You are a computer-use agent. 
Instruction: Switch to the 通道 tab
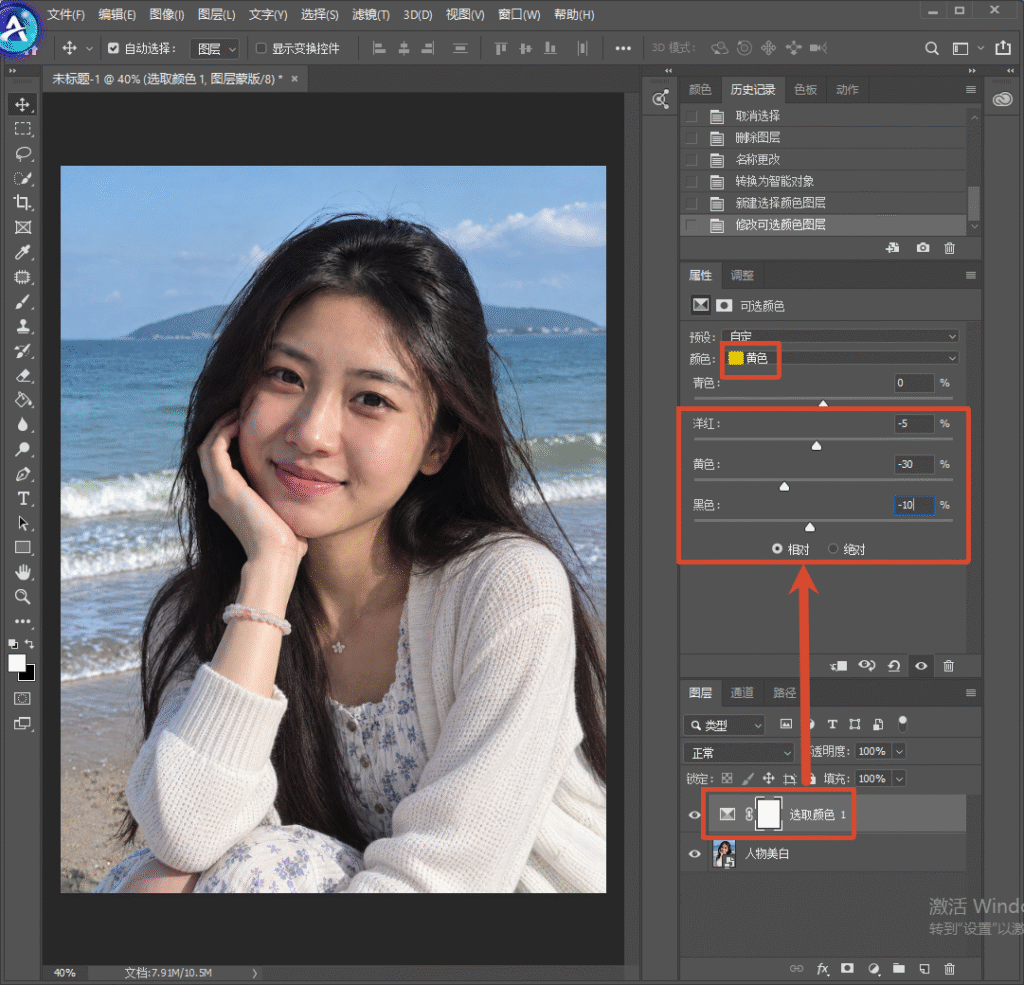(742, 692)
